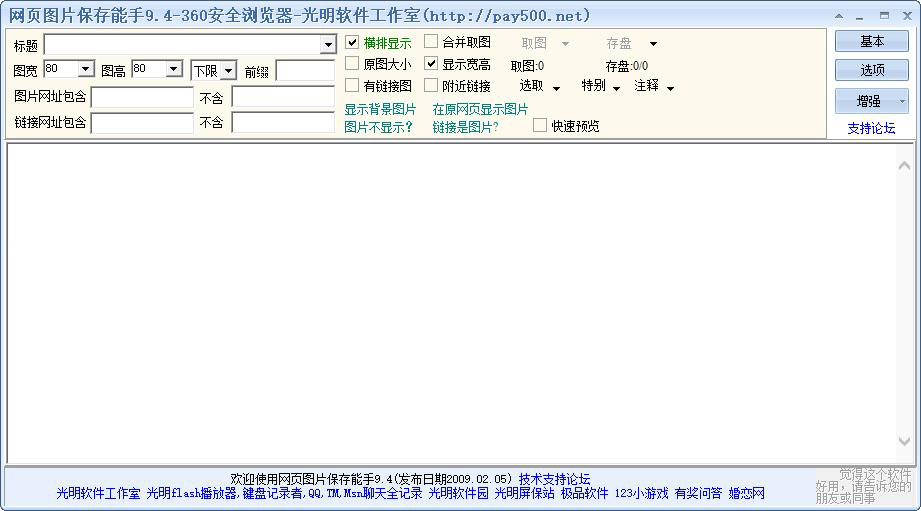The height and width of the screenshot is (511, 921).
Task: Open the 光明flash播放器 link
Action: pyautogui.click(x=191, y=493)
